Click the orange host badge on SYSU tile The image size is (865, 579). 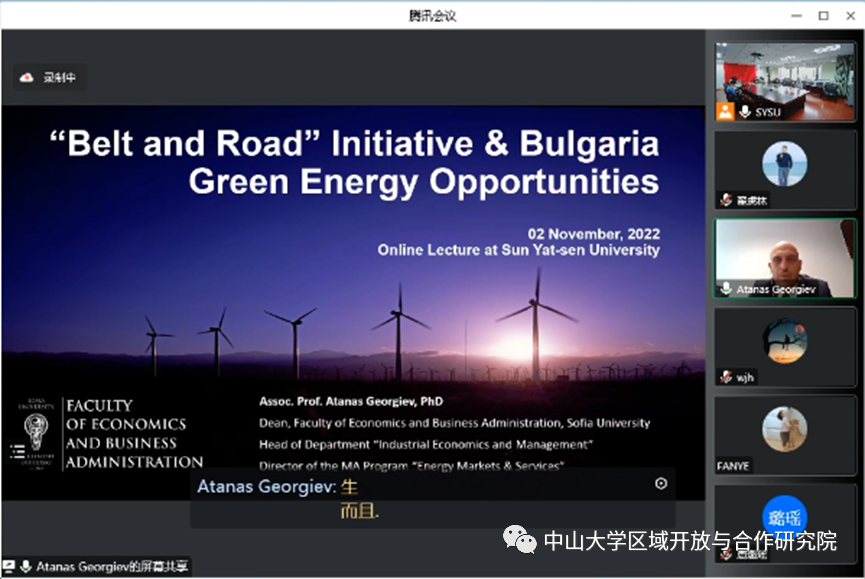[725, 111]
